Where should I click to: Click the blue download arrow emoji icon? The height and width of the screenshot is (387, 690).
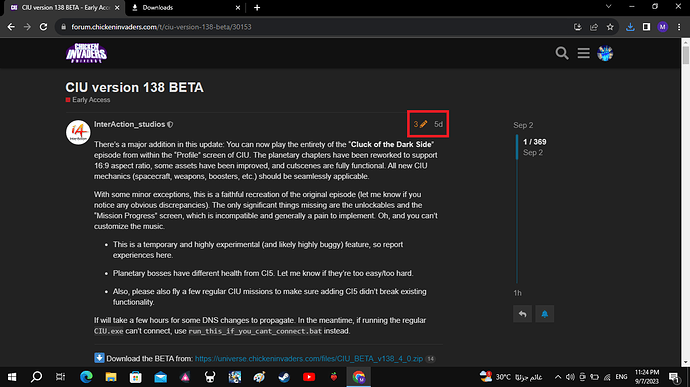coord(99,358)
